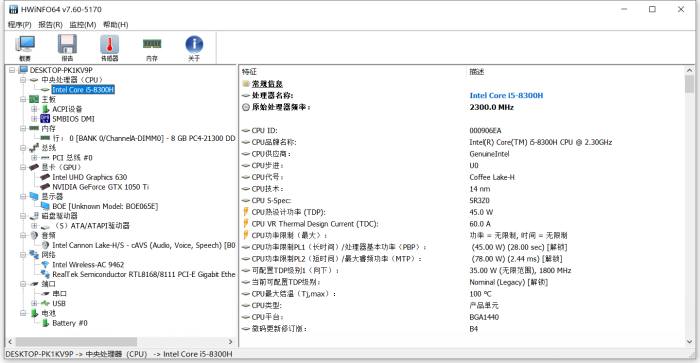The image size is (700, 363).
Task: Select the RealTek RTL8168/8111 Gigabit entry
Action: point(143,275)
